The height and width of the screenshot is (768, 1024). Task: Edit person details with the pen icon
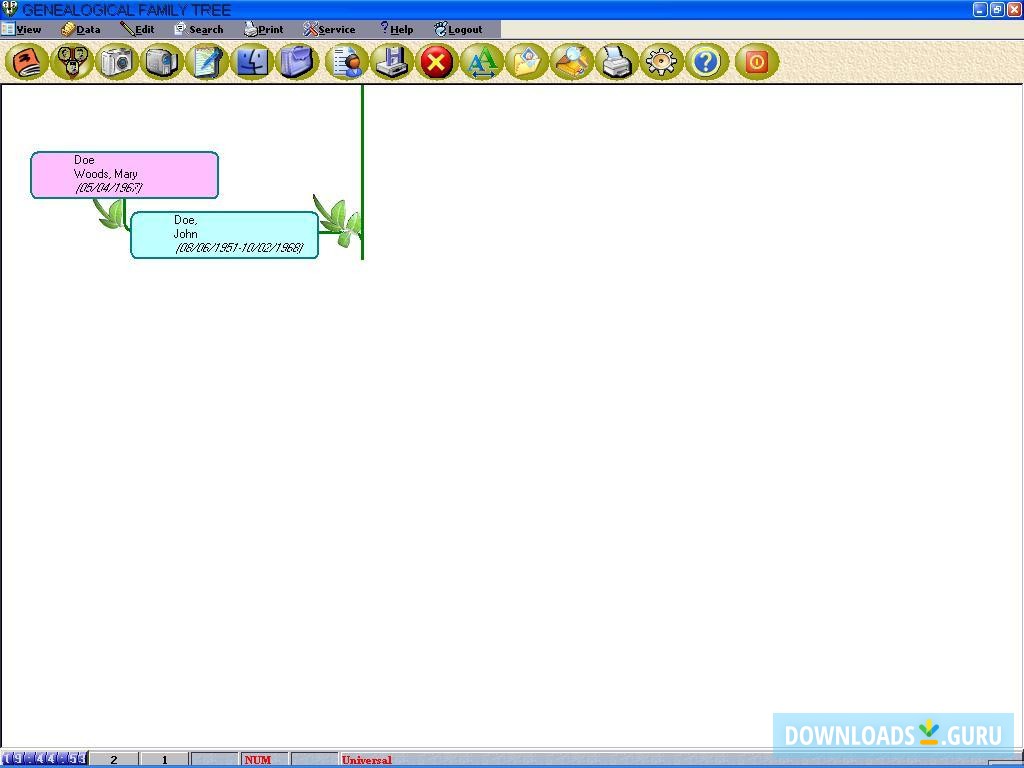(x=207, y=62)
